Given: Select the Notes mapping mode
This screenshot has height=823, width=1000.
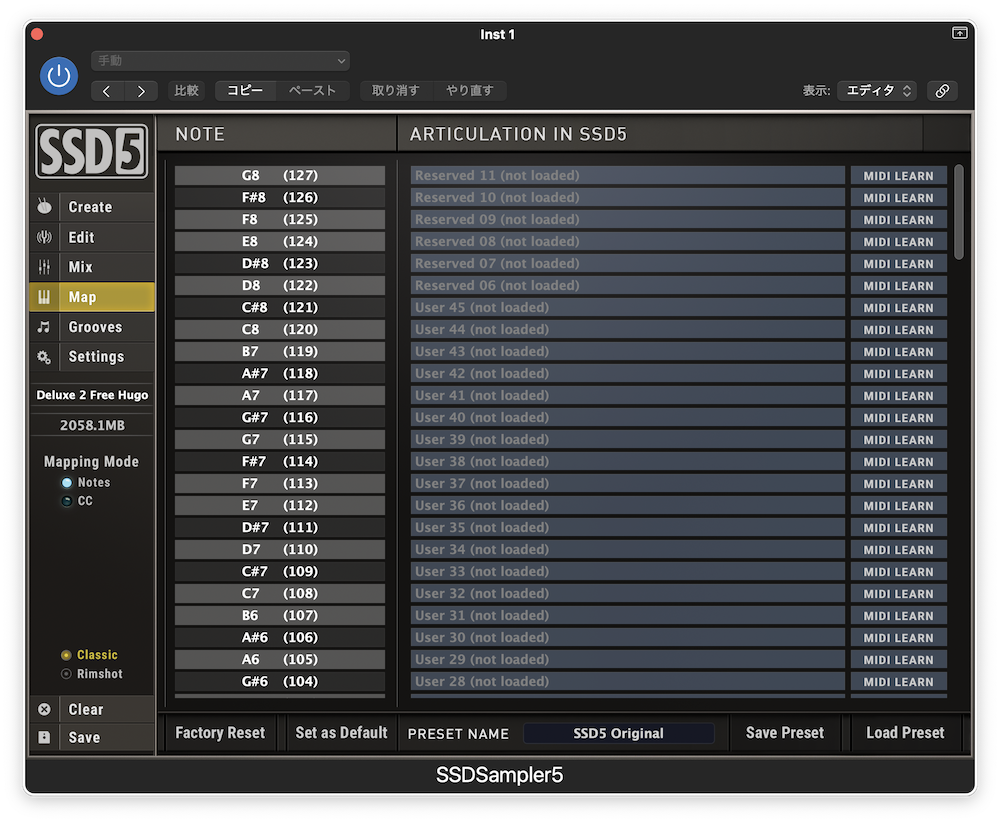Looking at the screenshot, I should (67, 482).
